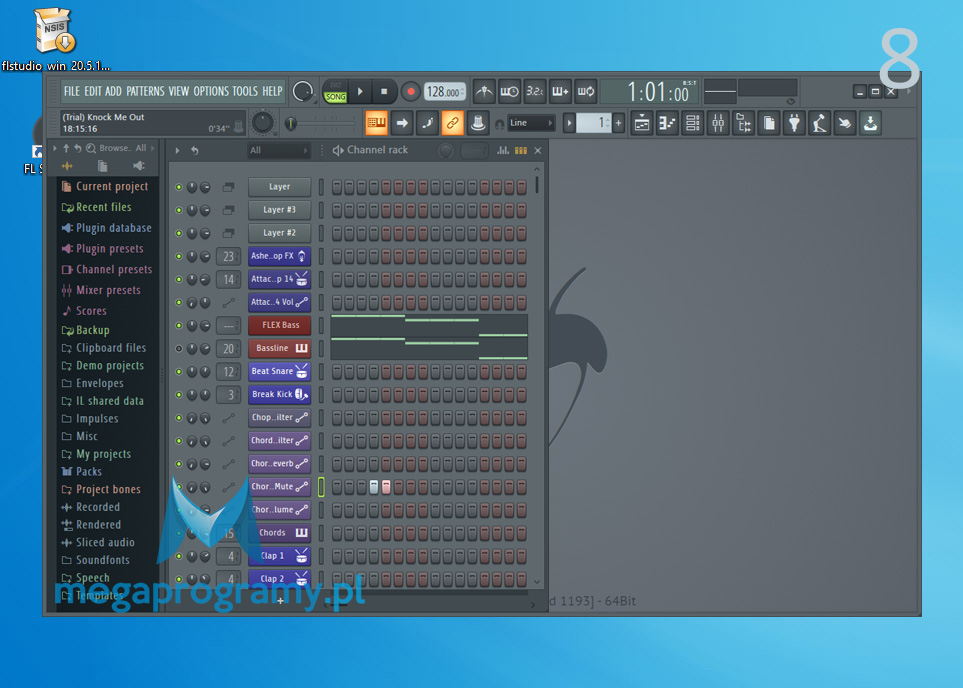Click the record button

point(411,92)
